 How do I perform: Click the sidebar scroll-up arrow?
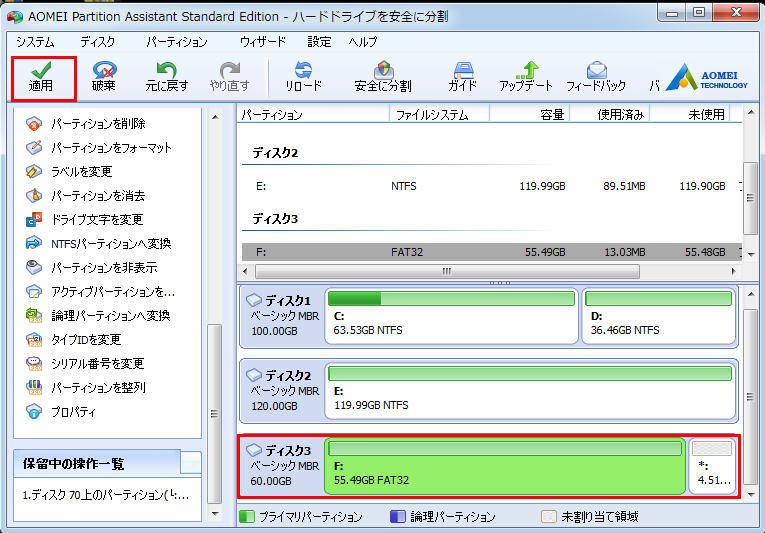[x=215, y=117]
